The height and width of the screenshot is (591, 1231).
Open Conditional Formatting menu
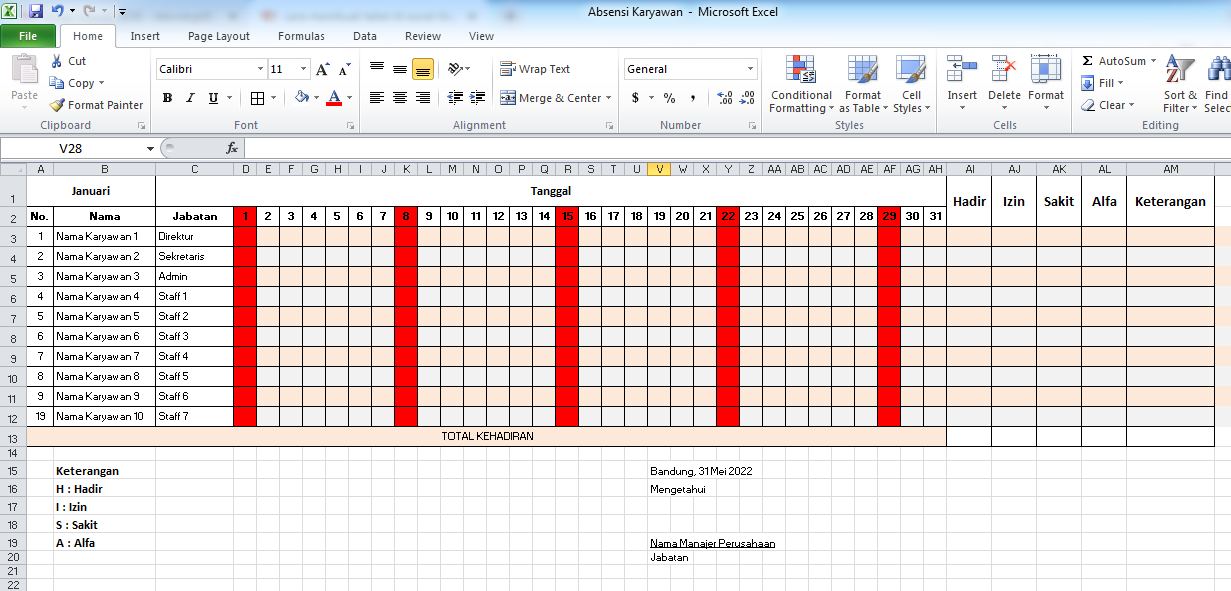[800, 85]
